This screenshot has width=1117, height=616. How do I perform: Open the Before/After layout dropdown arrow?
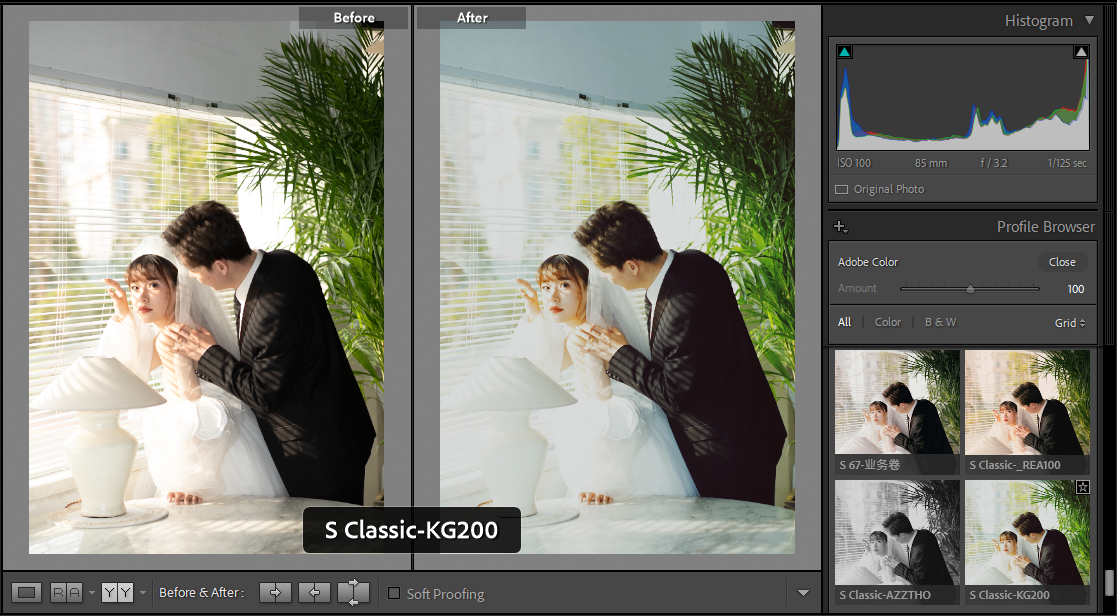[x=141, y=593]
